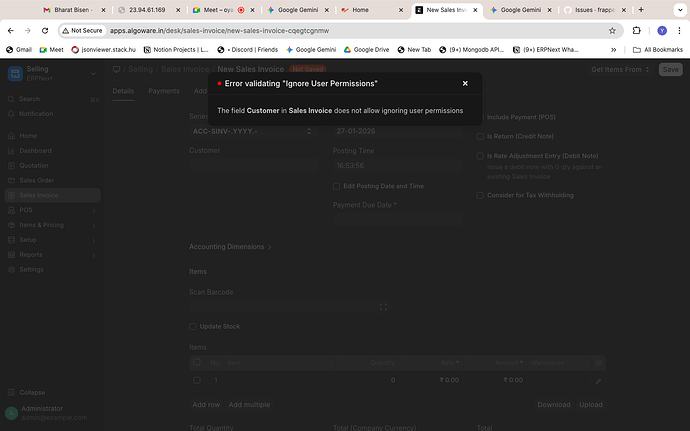
Task: Expand the Accounting Dimensions section
Action: 230,247
